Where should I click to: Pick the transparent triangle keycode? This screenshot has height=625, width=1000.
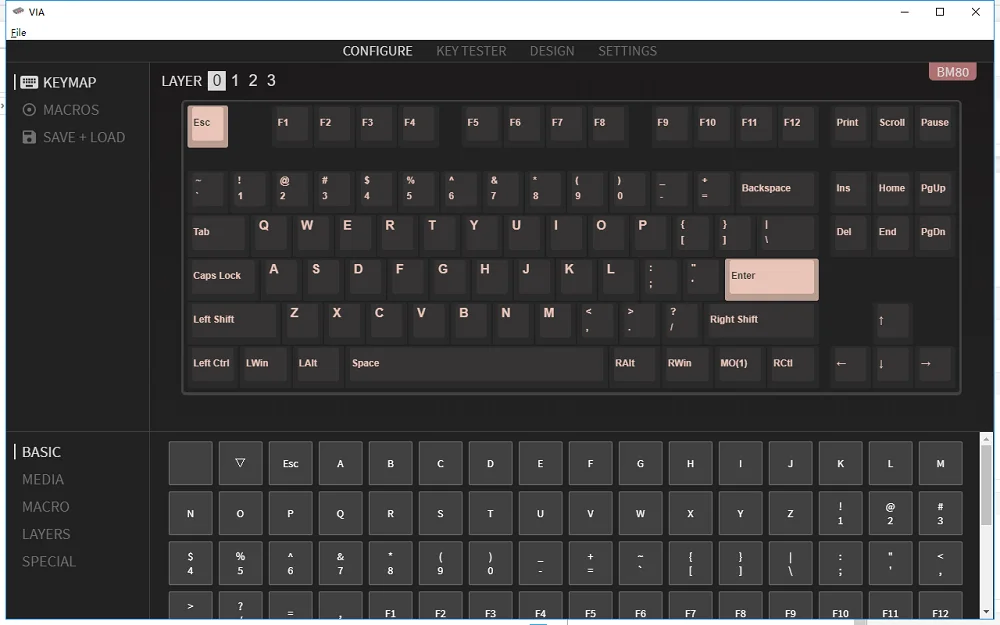click(x=240, y=463)
